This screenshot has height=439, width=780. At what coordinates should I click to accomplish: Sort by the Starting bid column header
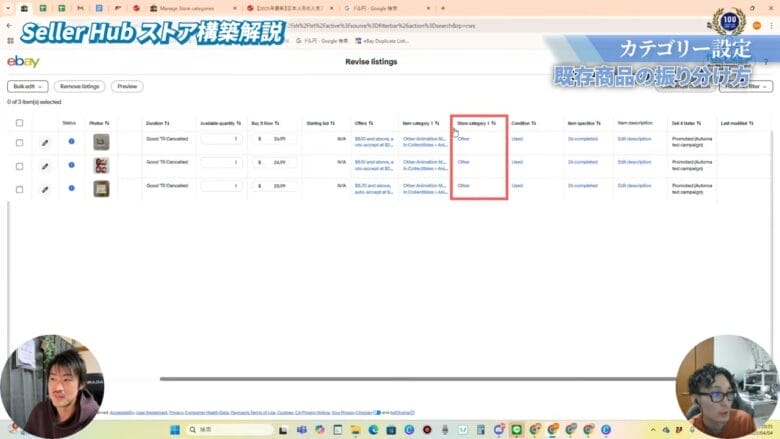[320, 123]
